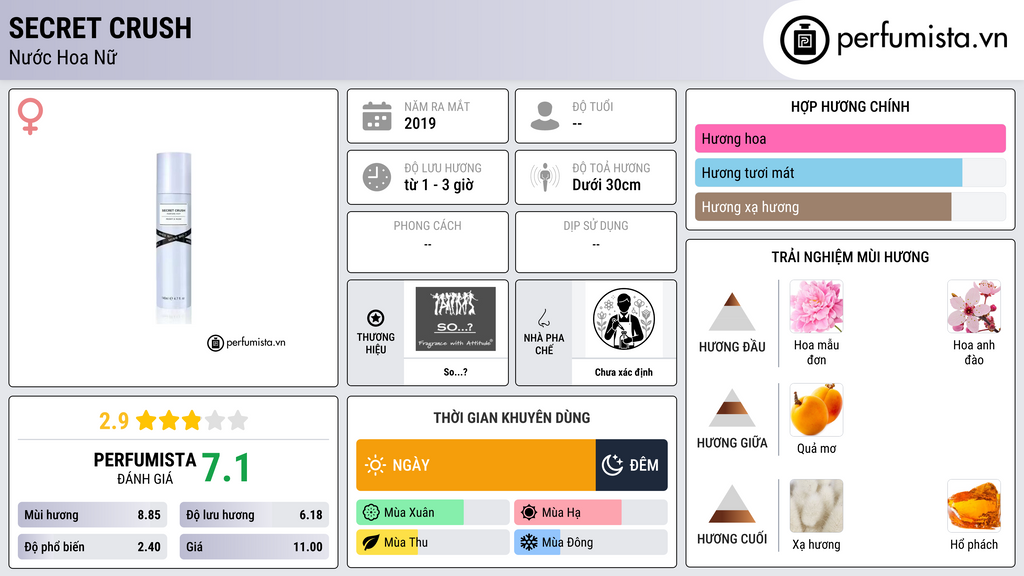Click the THỜI GIAN KHUYÊN DÙNG heading
Viewport: 1024px width, 576px height.
pos(511,418)
